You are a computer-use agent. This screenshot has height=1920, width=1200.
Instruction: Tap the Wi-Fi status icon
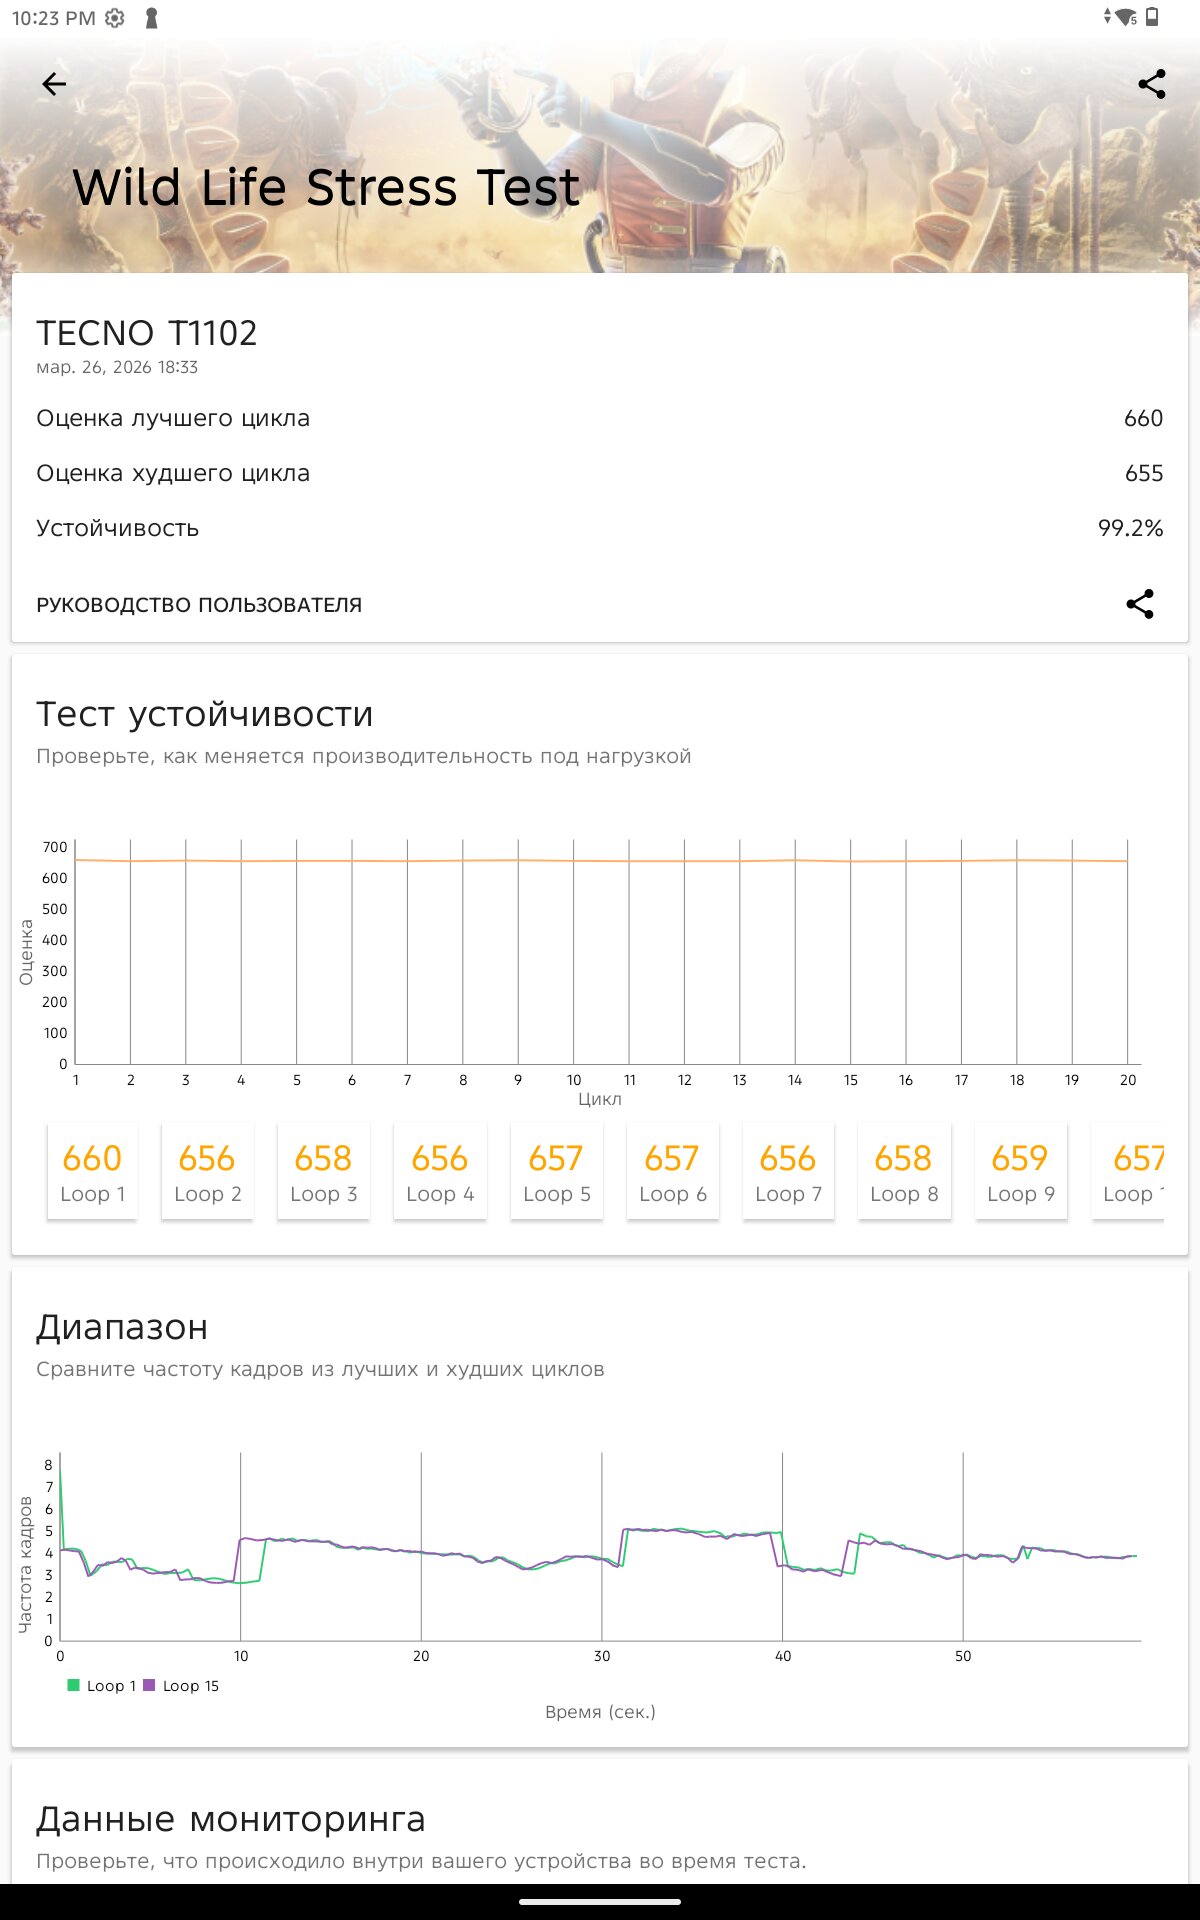tap(1126, 17)
